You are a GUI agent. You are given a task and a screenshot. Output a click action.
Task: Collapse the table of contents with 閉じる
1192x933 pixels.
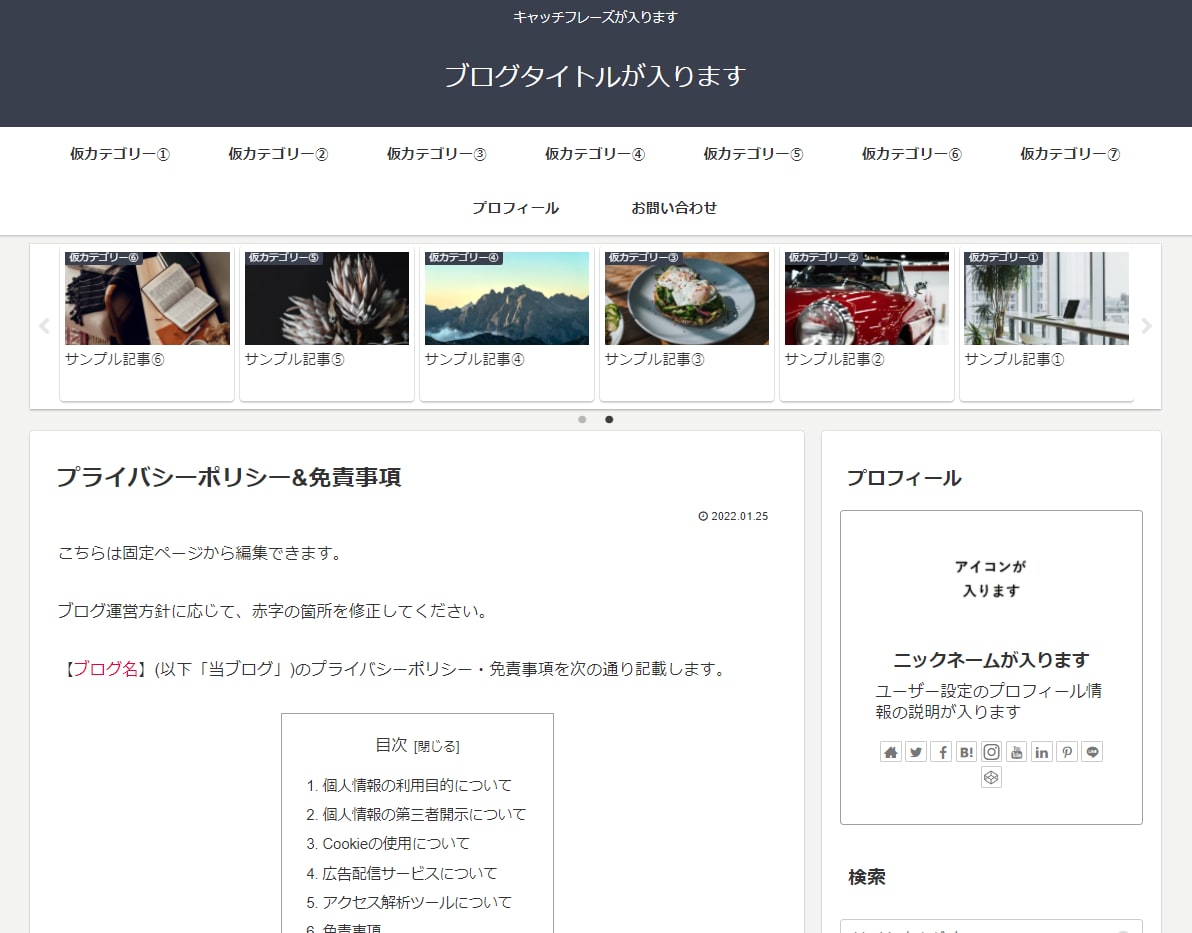point(436,747)
